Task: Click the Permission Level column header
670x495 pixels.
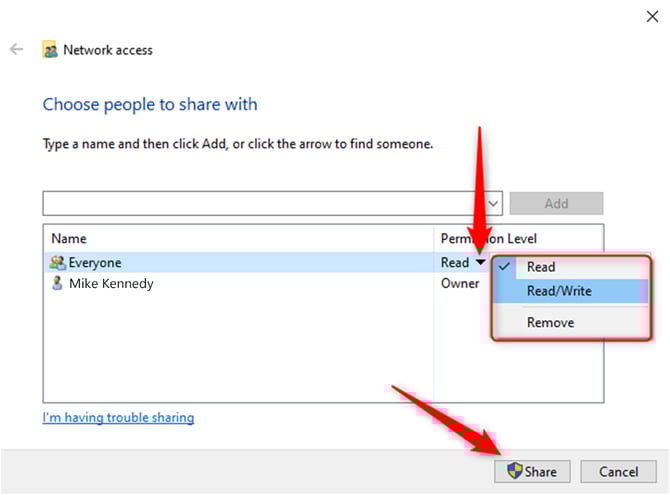Action: [x=488, y=239]
